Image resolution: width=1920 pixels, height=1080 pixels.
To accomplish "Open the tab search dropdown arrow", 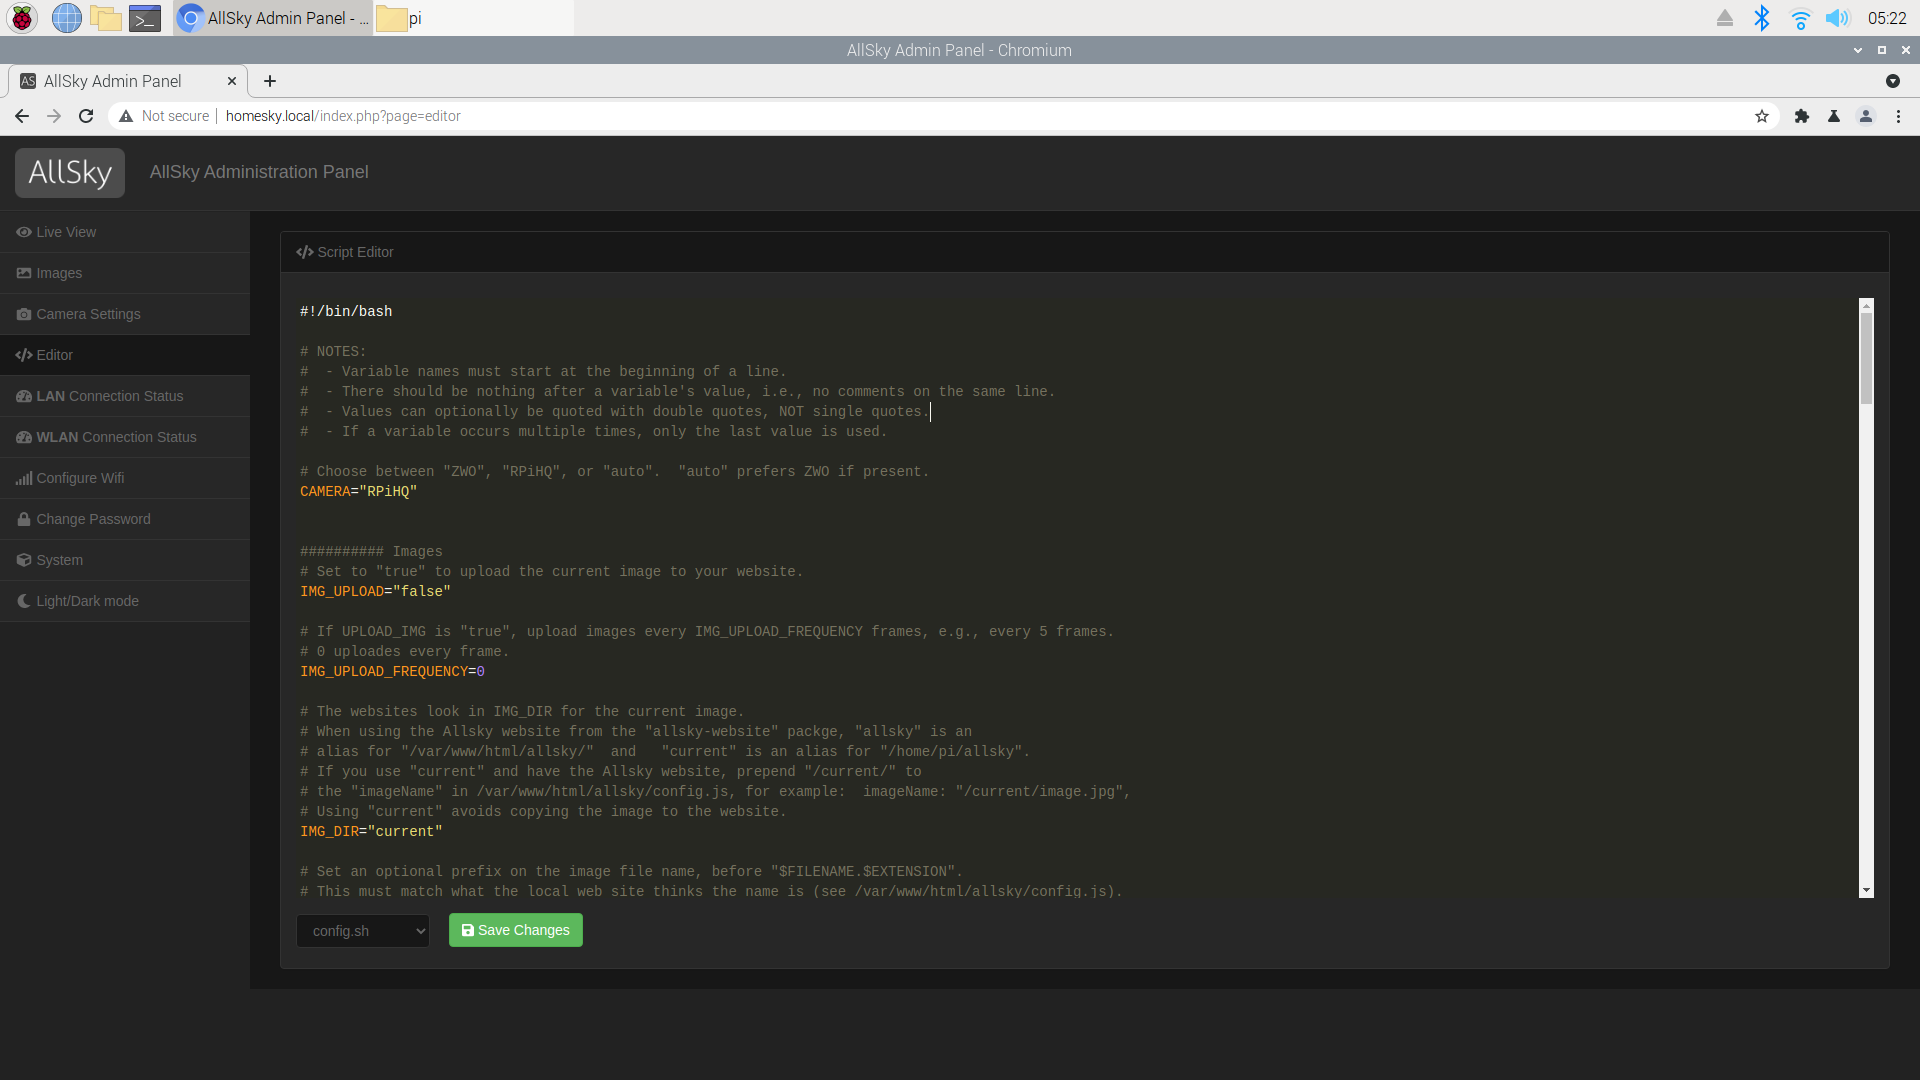I will (1893, 81).
